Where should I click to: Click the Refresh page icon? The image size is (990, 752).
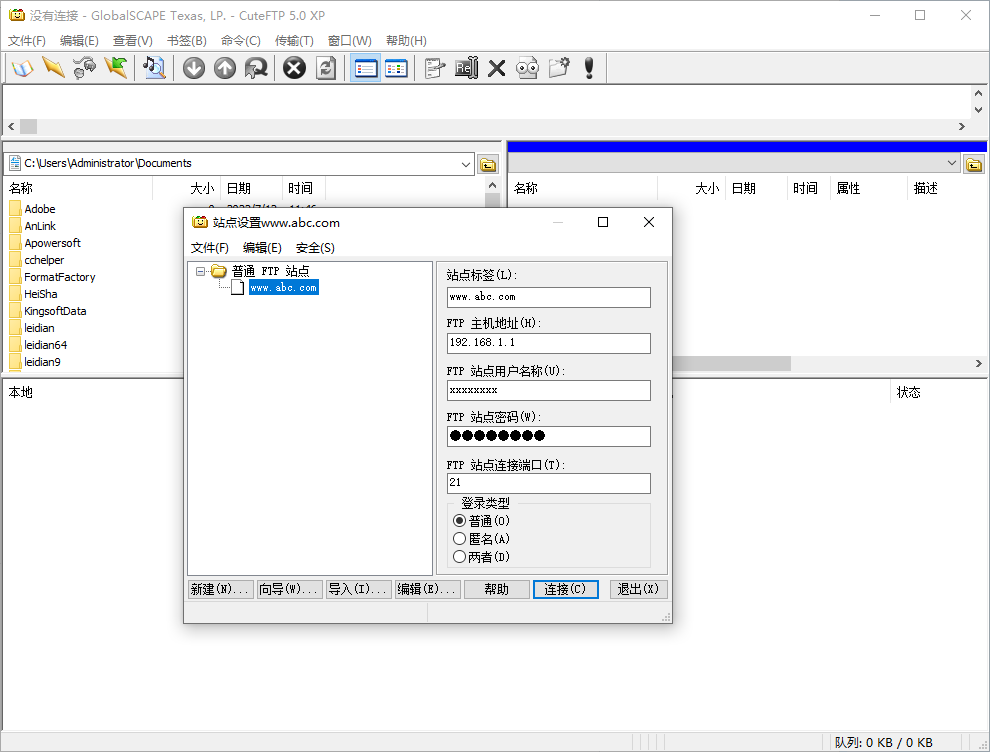pyautogui.click(x=326, y=68)
